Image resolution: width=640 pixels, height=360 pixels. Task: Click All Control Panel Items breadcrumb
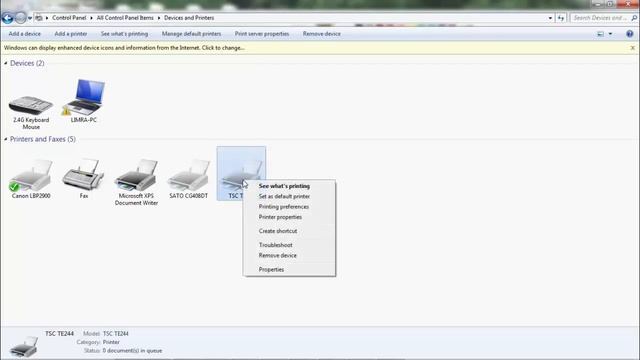pyautogui.click(x=125, y=18)
